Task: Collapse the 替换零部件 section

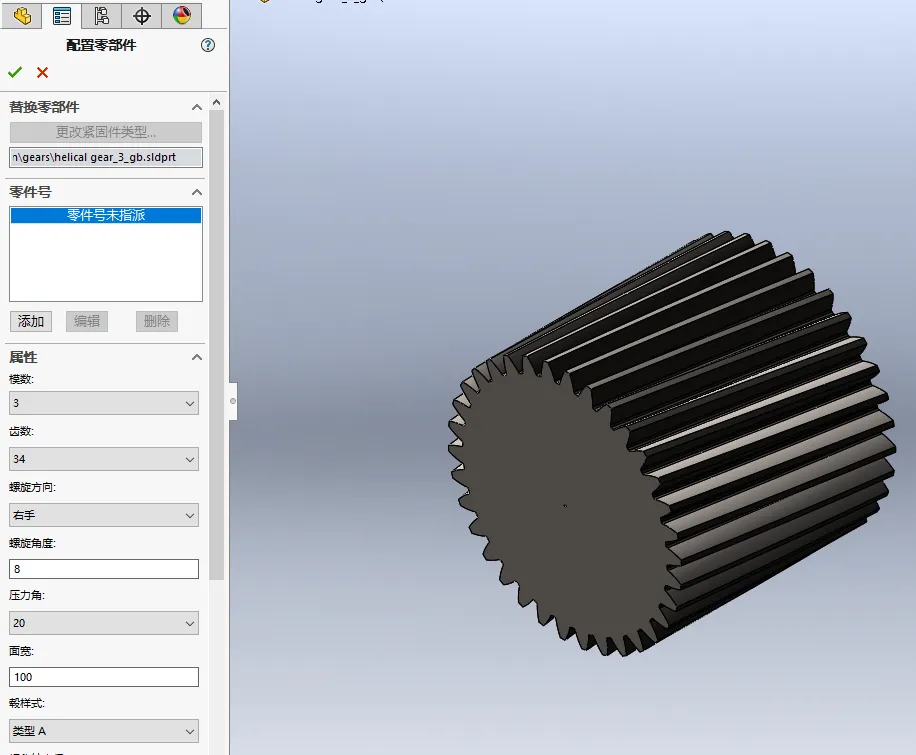Action: pyautogui.click(x=197, y=107)
